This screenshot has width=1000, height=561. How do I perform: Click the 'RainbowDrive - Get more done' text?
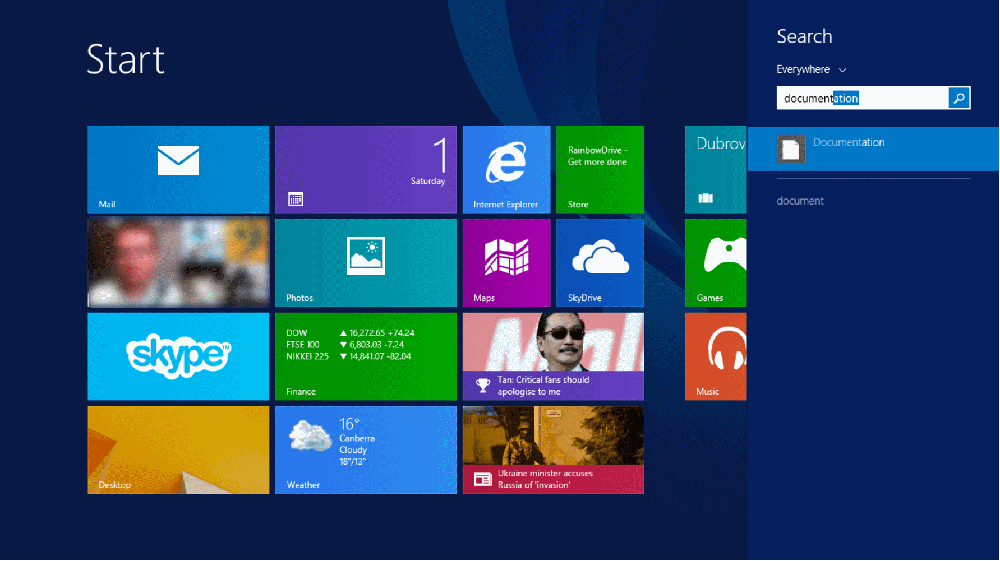[598, 156]
